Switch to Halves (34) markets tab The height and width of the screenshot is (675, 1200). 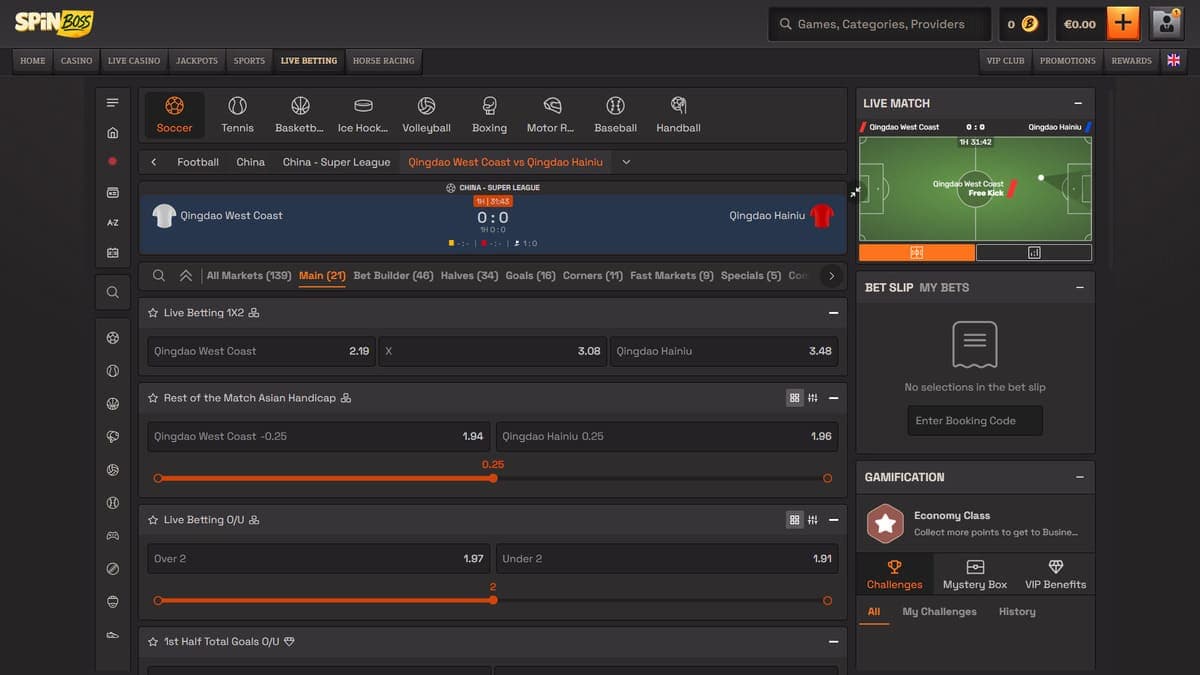click(x=469, y=276)
